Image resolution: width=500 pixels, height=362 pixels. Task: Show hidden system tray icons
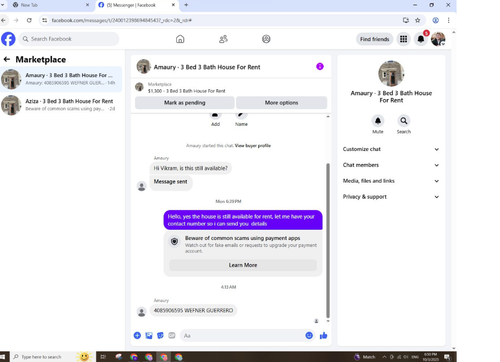coord(384,357)
